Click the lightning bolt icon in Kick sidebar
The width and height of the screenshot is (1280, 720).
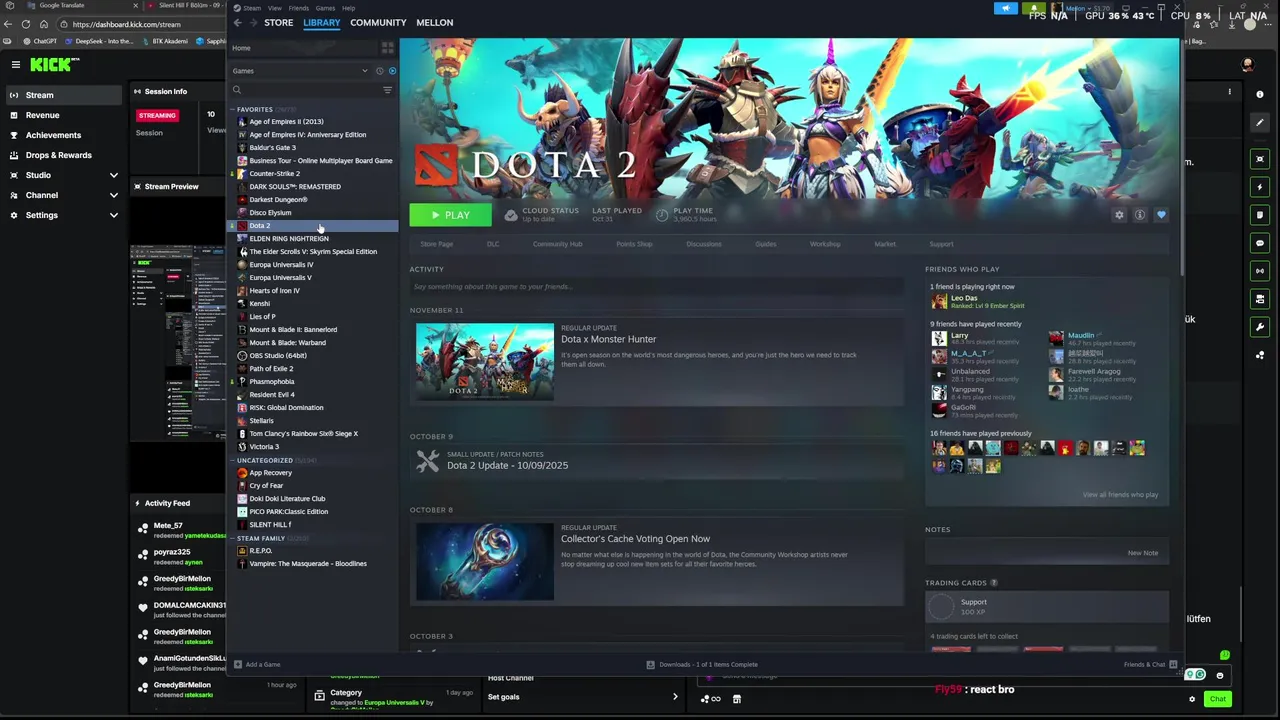1260,187
